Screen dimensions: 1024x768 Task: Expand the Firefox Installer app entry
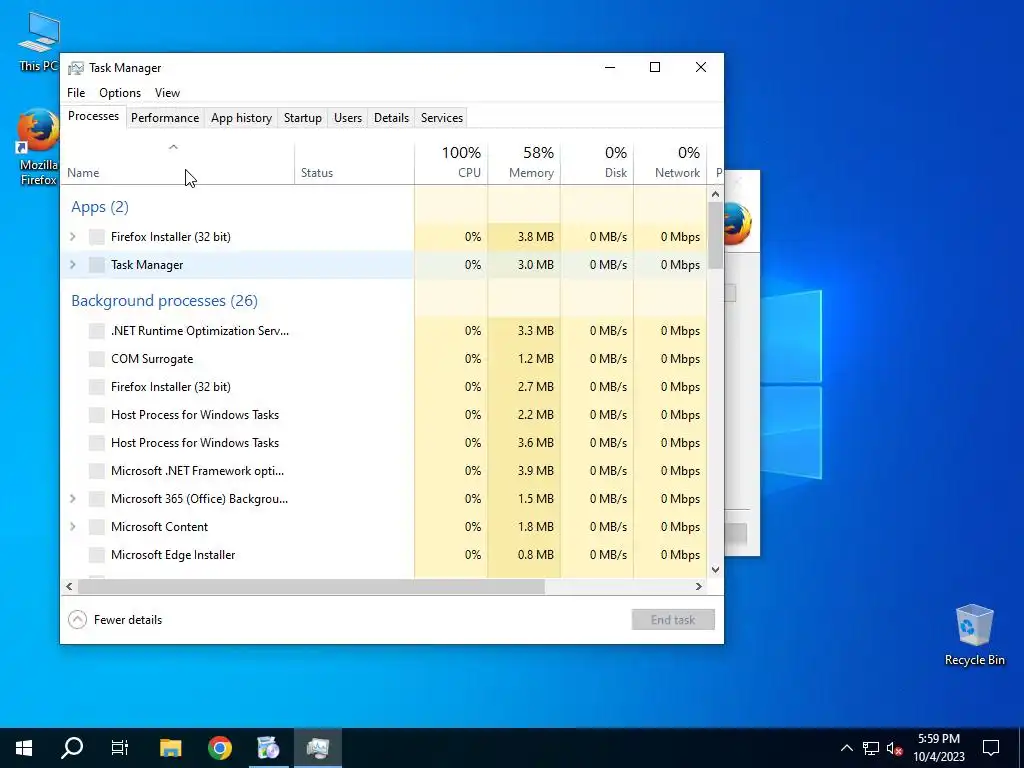coord(72,237)
